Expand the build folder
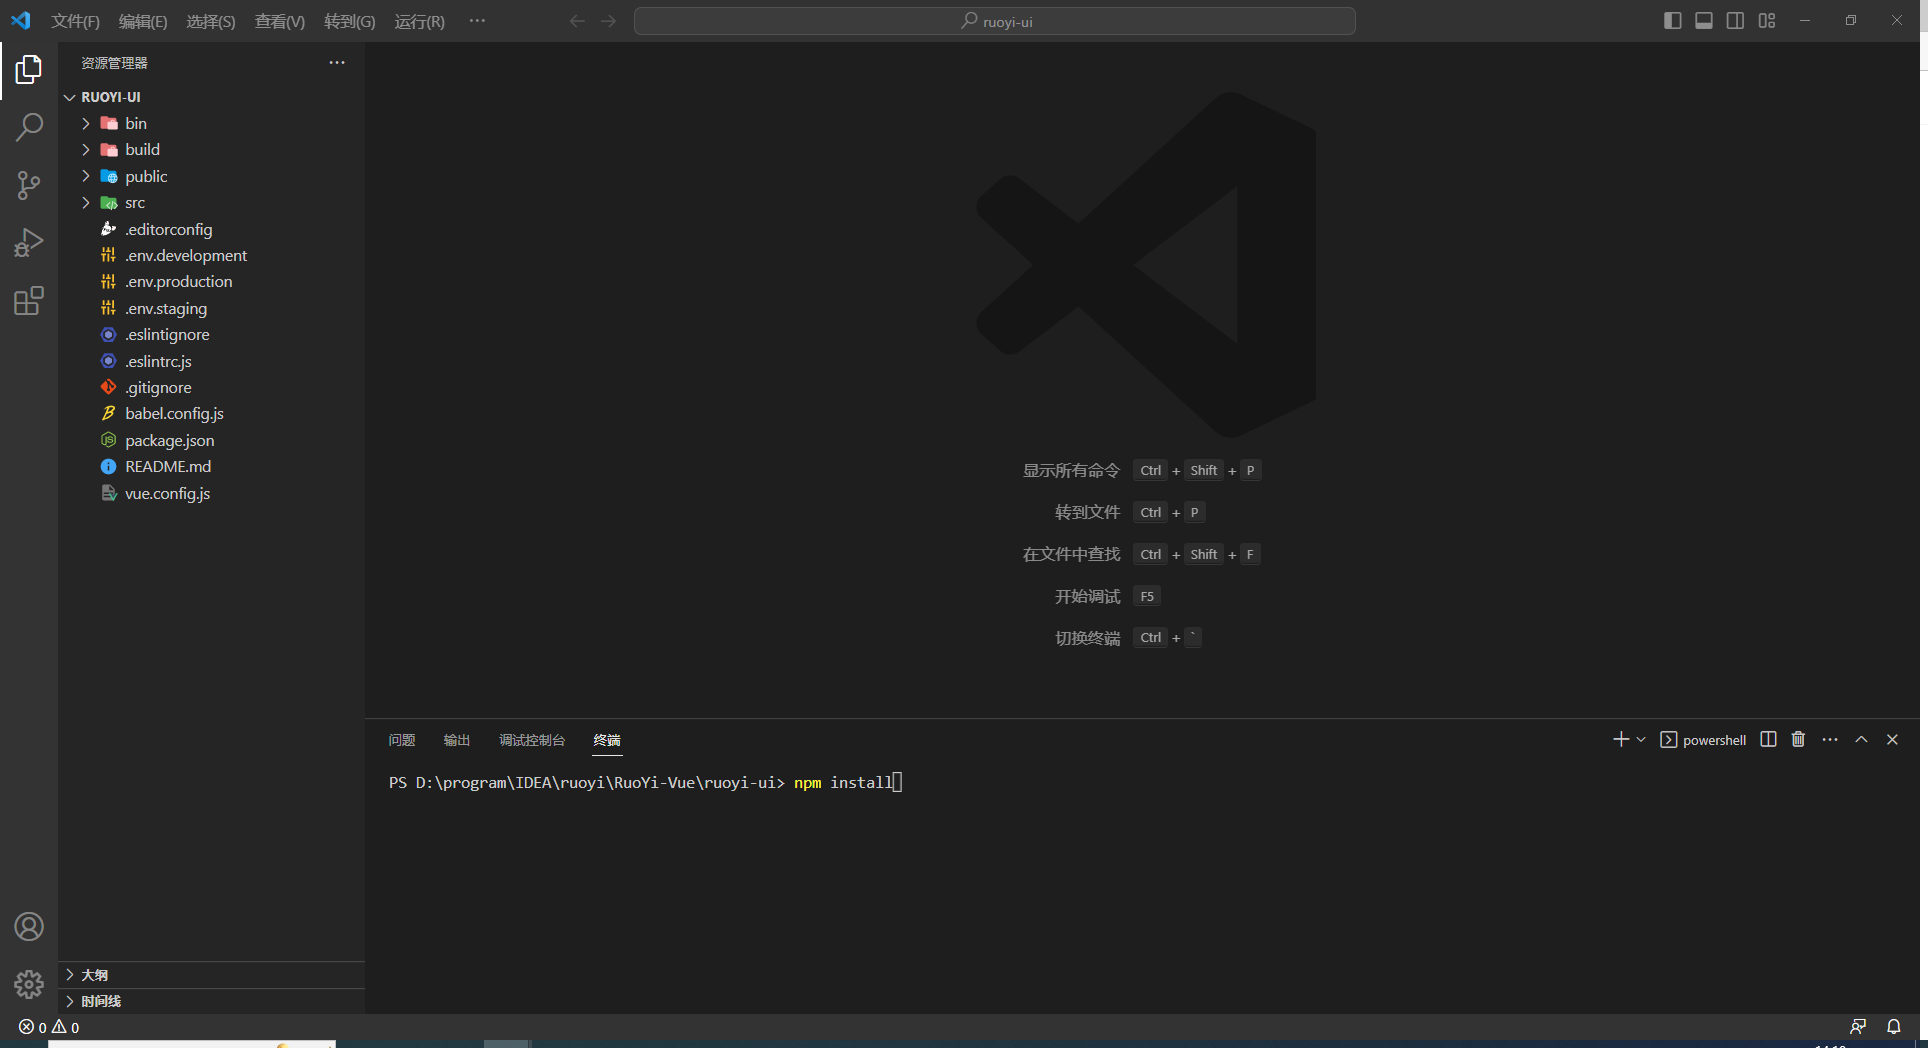 pyautogui.click(x=211, y=149)
